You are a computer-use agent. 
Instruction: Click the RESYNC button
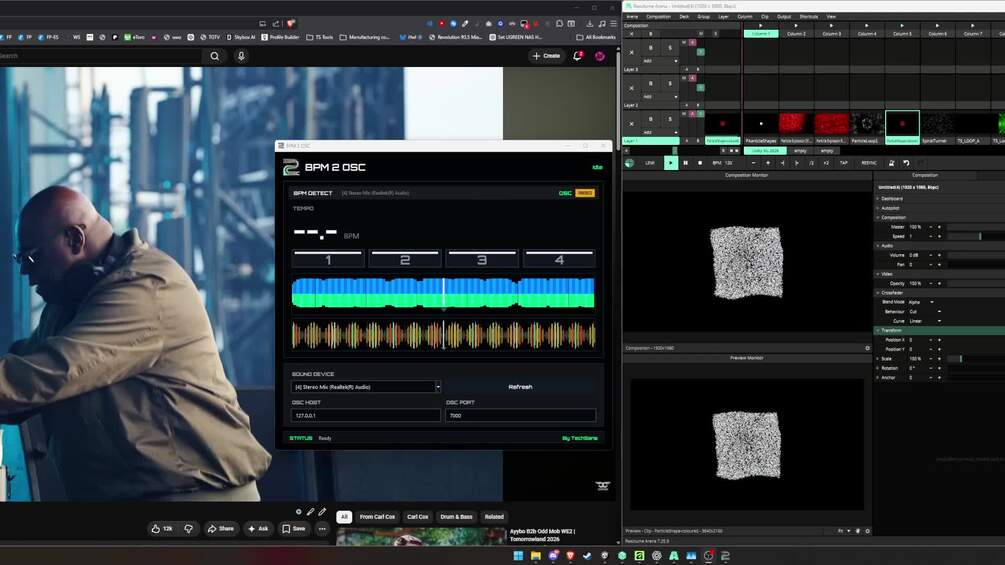coord(869,163)
